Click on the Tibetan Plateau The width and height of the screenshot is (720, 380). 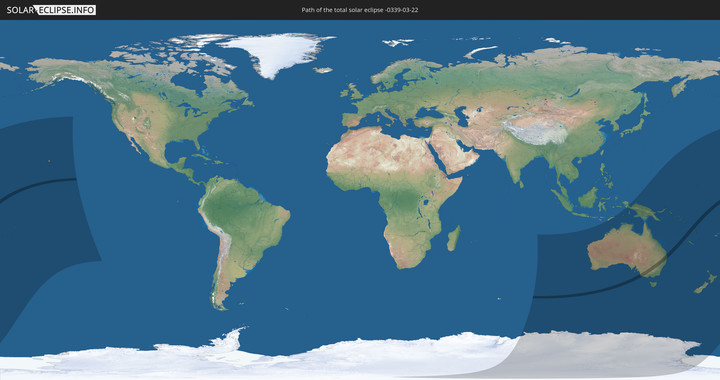coord(535,131)
